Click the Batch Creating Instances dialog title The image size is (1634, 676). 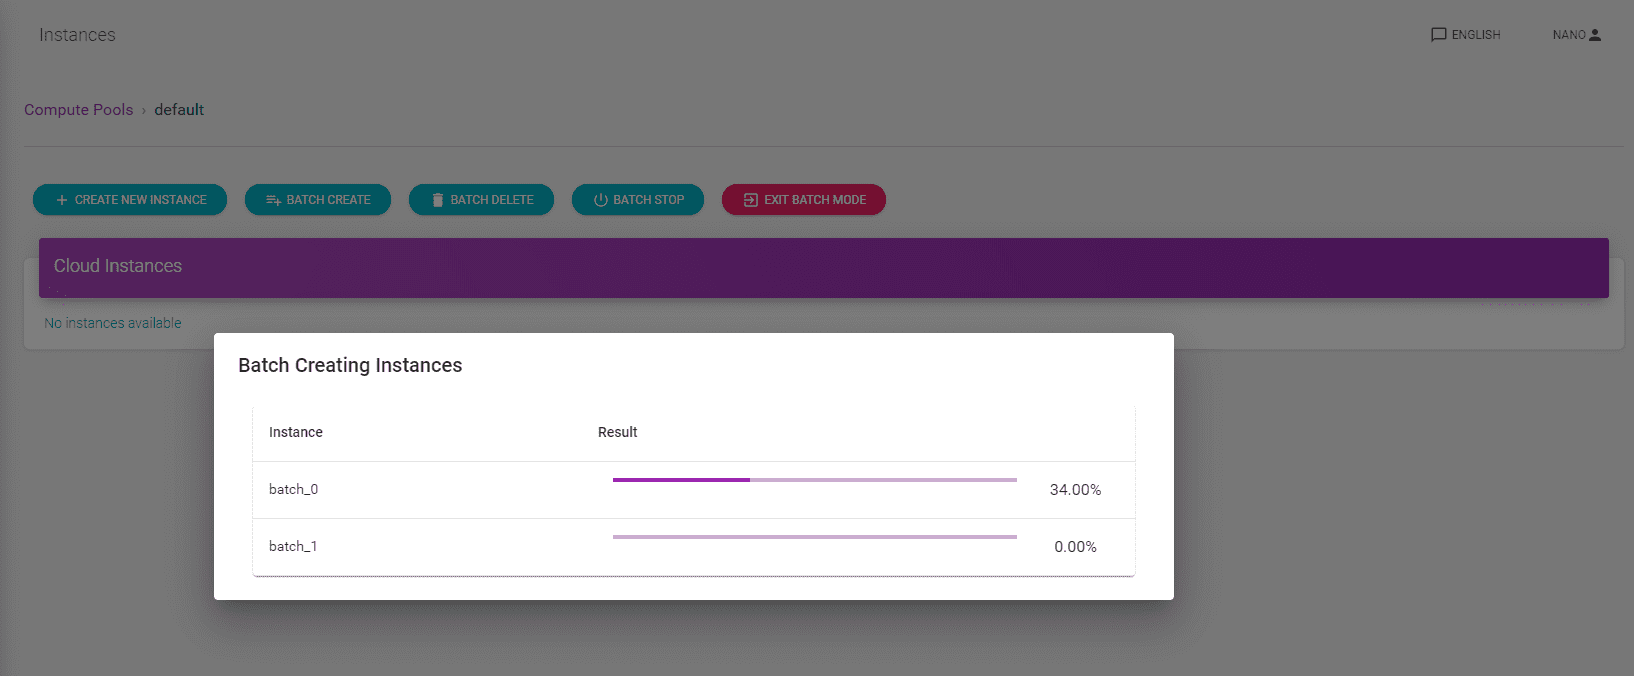click(350, 366)
